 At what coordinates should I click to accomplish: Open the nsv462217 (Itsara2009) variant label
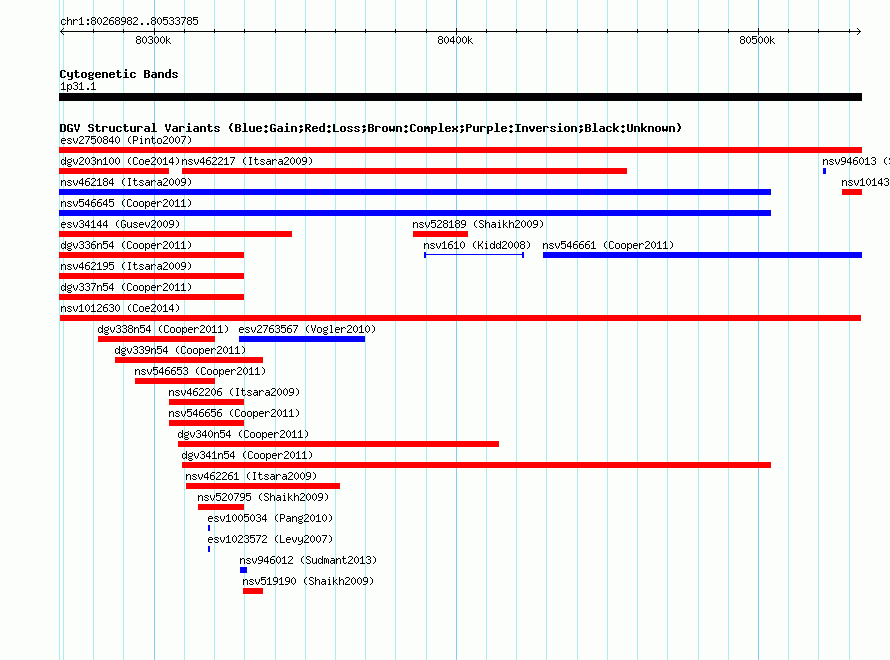click(x=247, y=161)
